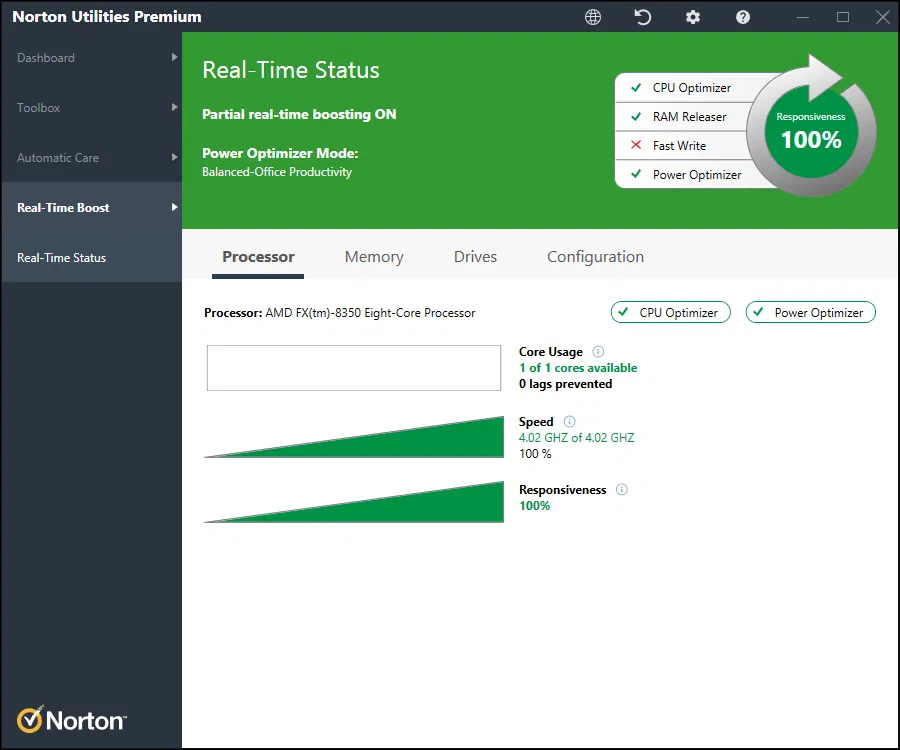Image resolution: width=900 pixels, height=750 pixels.
Task: Click the Responsiveness 100% circular gauge
Action: [x=811, y=131]
